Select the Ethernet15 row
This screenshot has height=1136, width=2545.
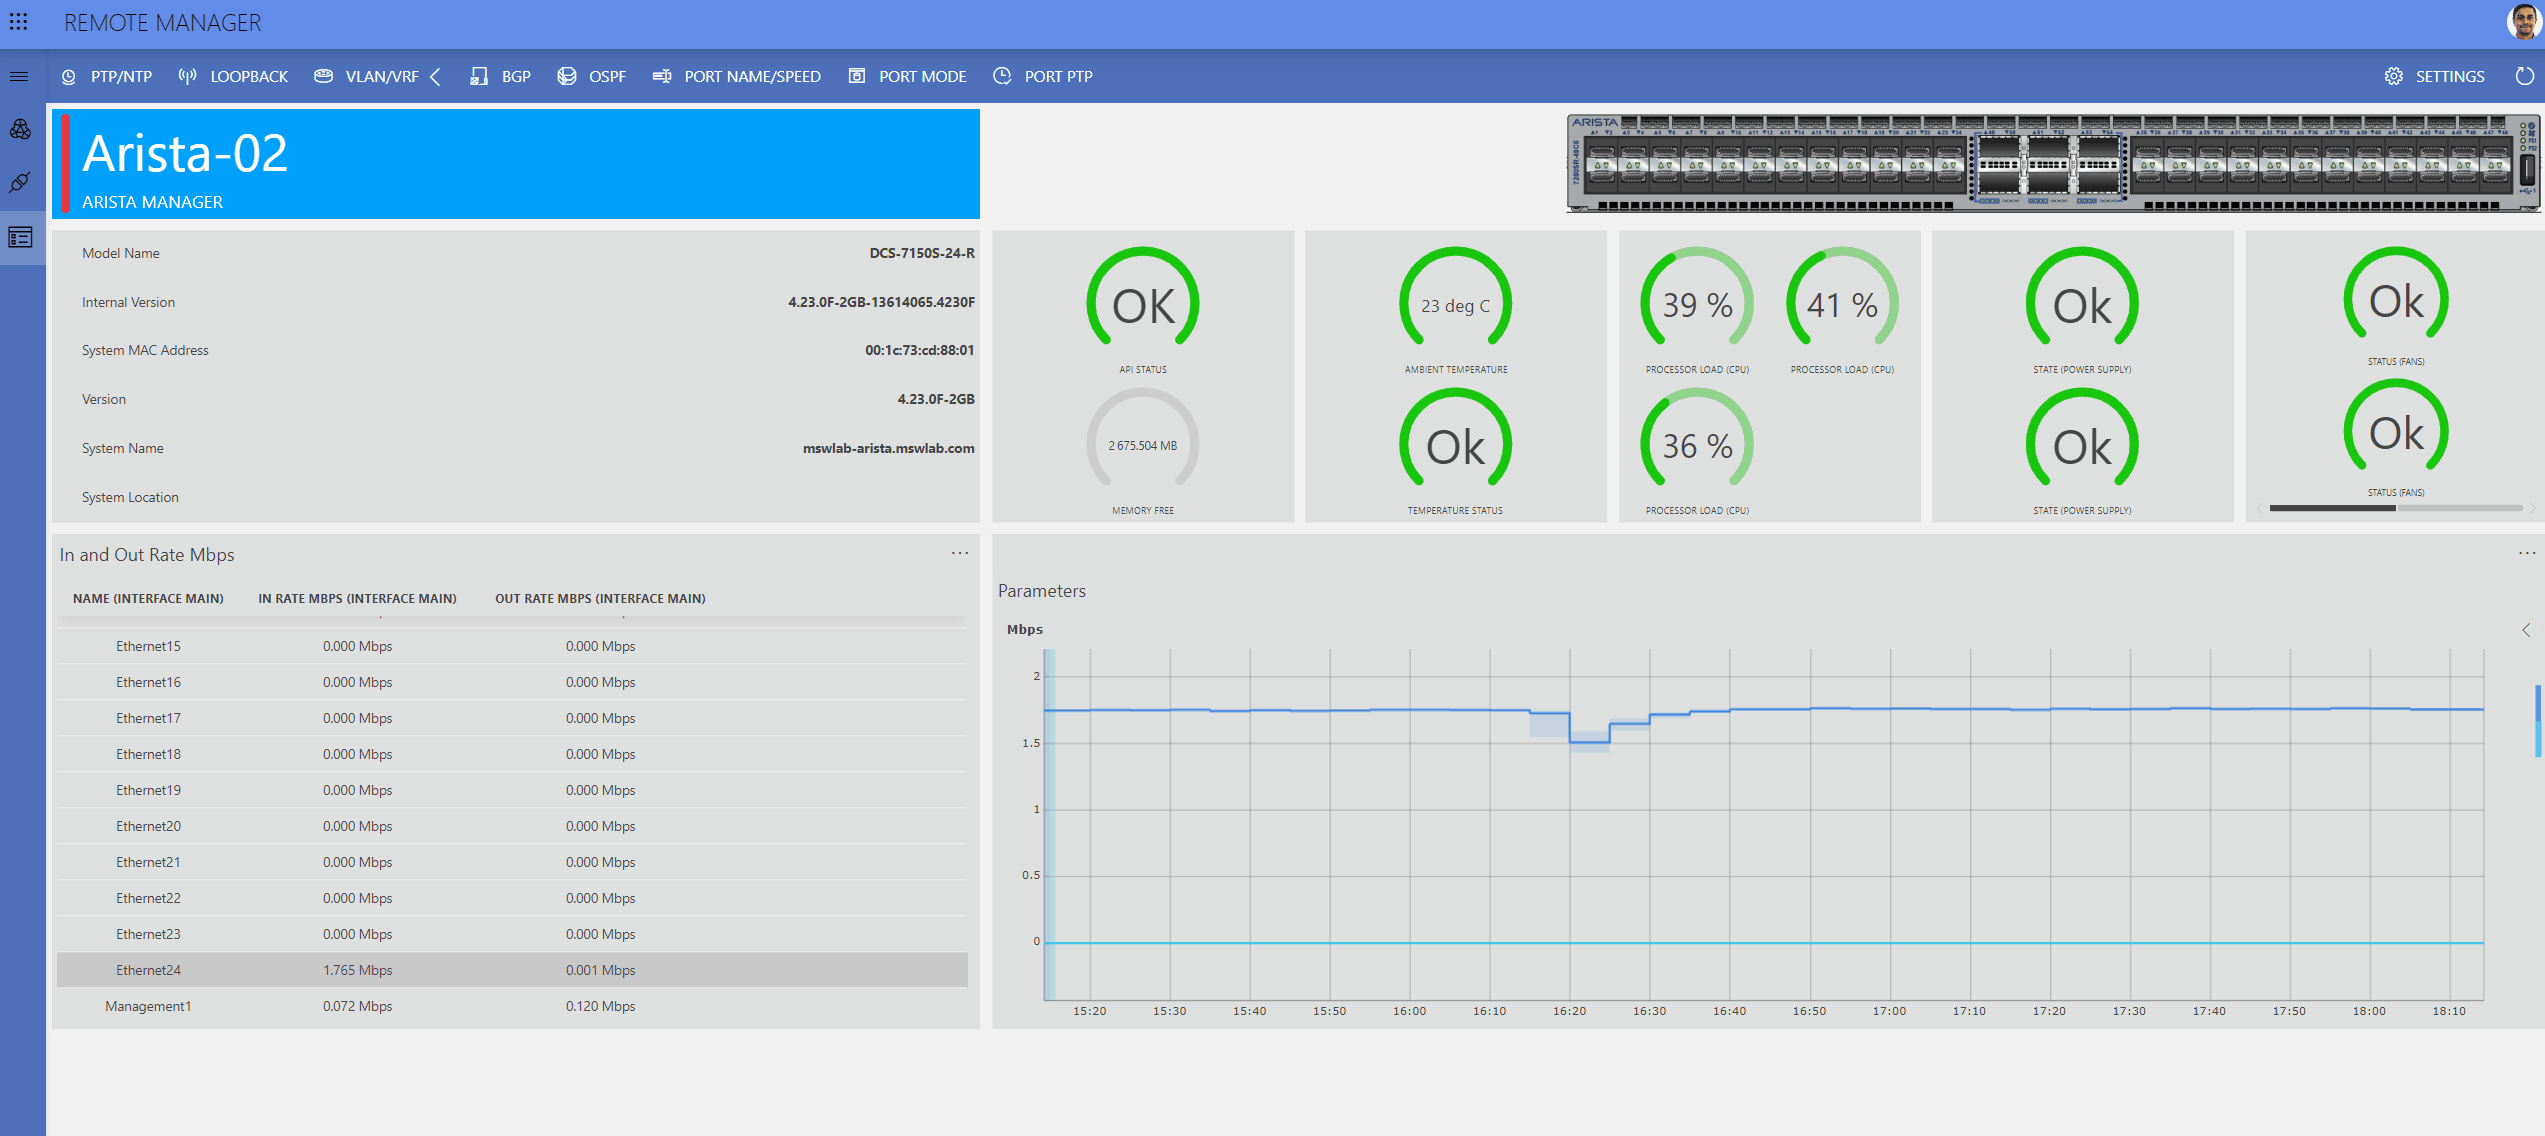[x=512, y=646]
